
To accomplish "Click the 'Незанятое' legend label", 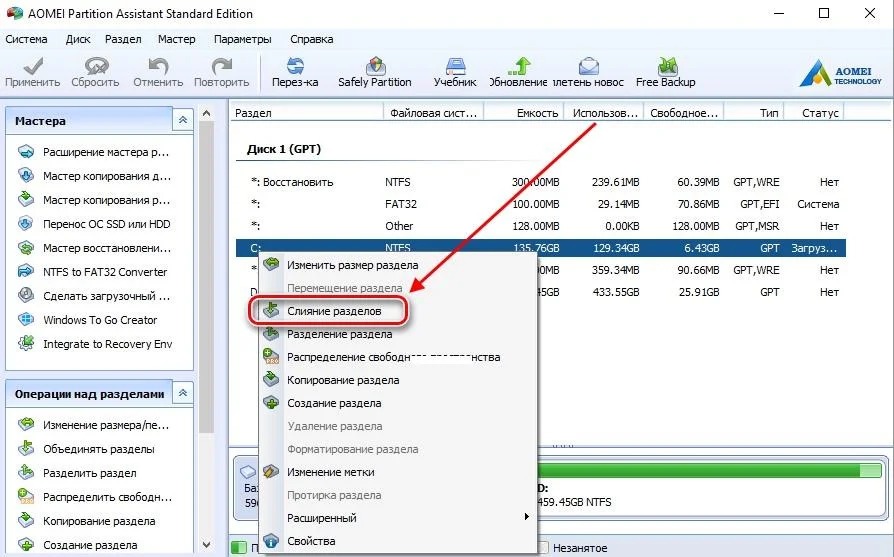I will tap(580, 548).
